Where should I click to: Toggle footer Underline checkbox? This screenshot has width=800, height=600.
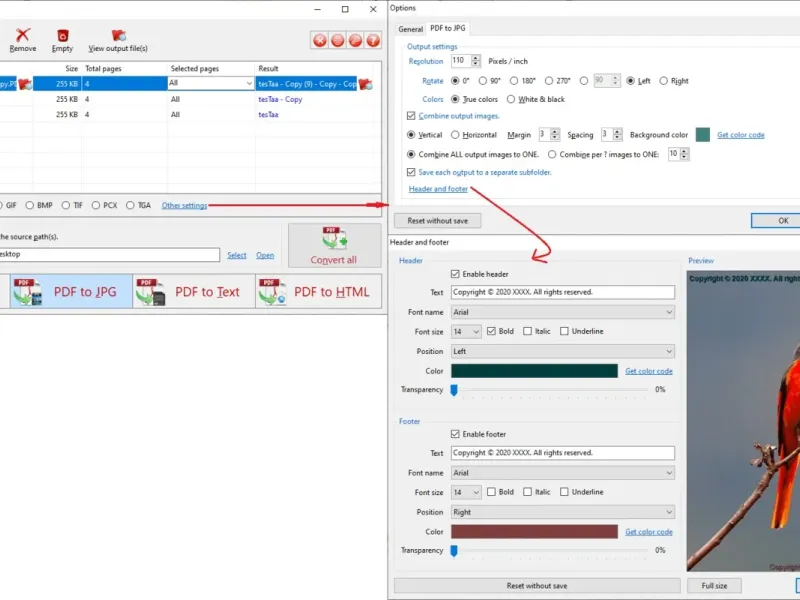pyautogui.click(x=564, y=492)
